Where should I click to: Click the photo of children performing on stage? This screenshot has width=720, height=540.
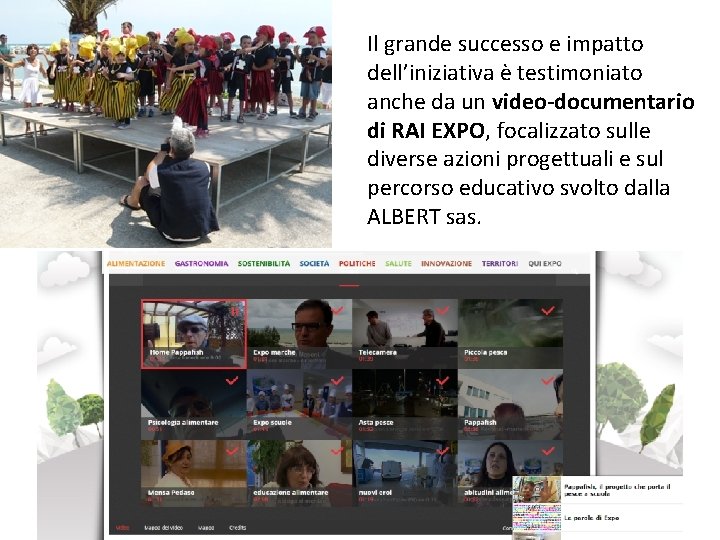(166, 124)
